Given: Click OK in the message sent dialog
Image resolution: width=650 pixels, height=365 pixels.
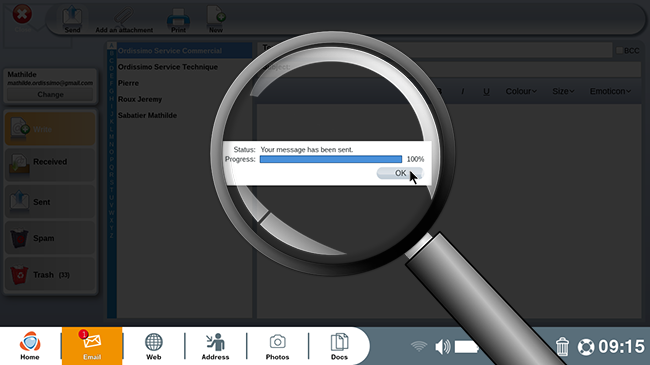Looking at the screenshot, I should (x=400, y=173).
